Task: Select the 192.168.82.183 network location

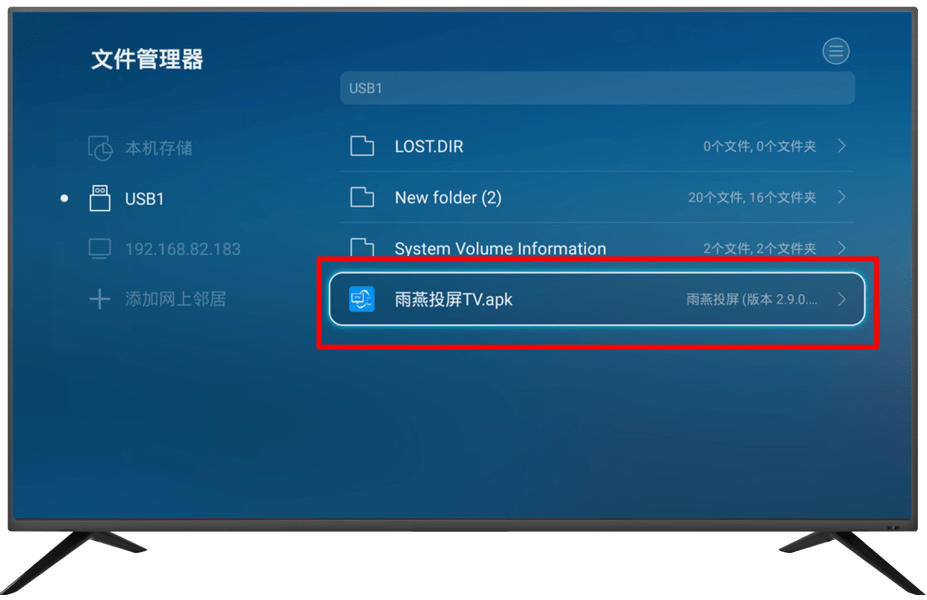Action: click(x=183, y=249)
